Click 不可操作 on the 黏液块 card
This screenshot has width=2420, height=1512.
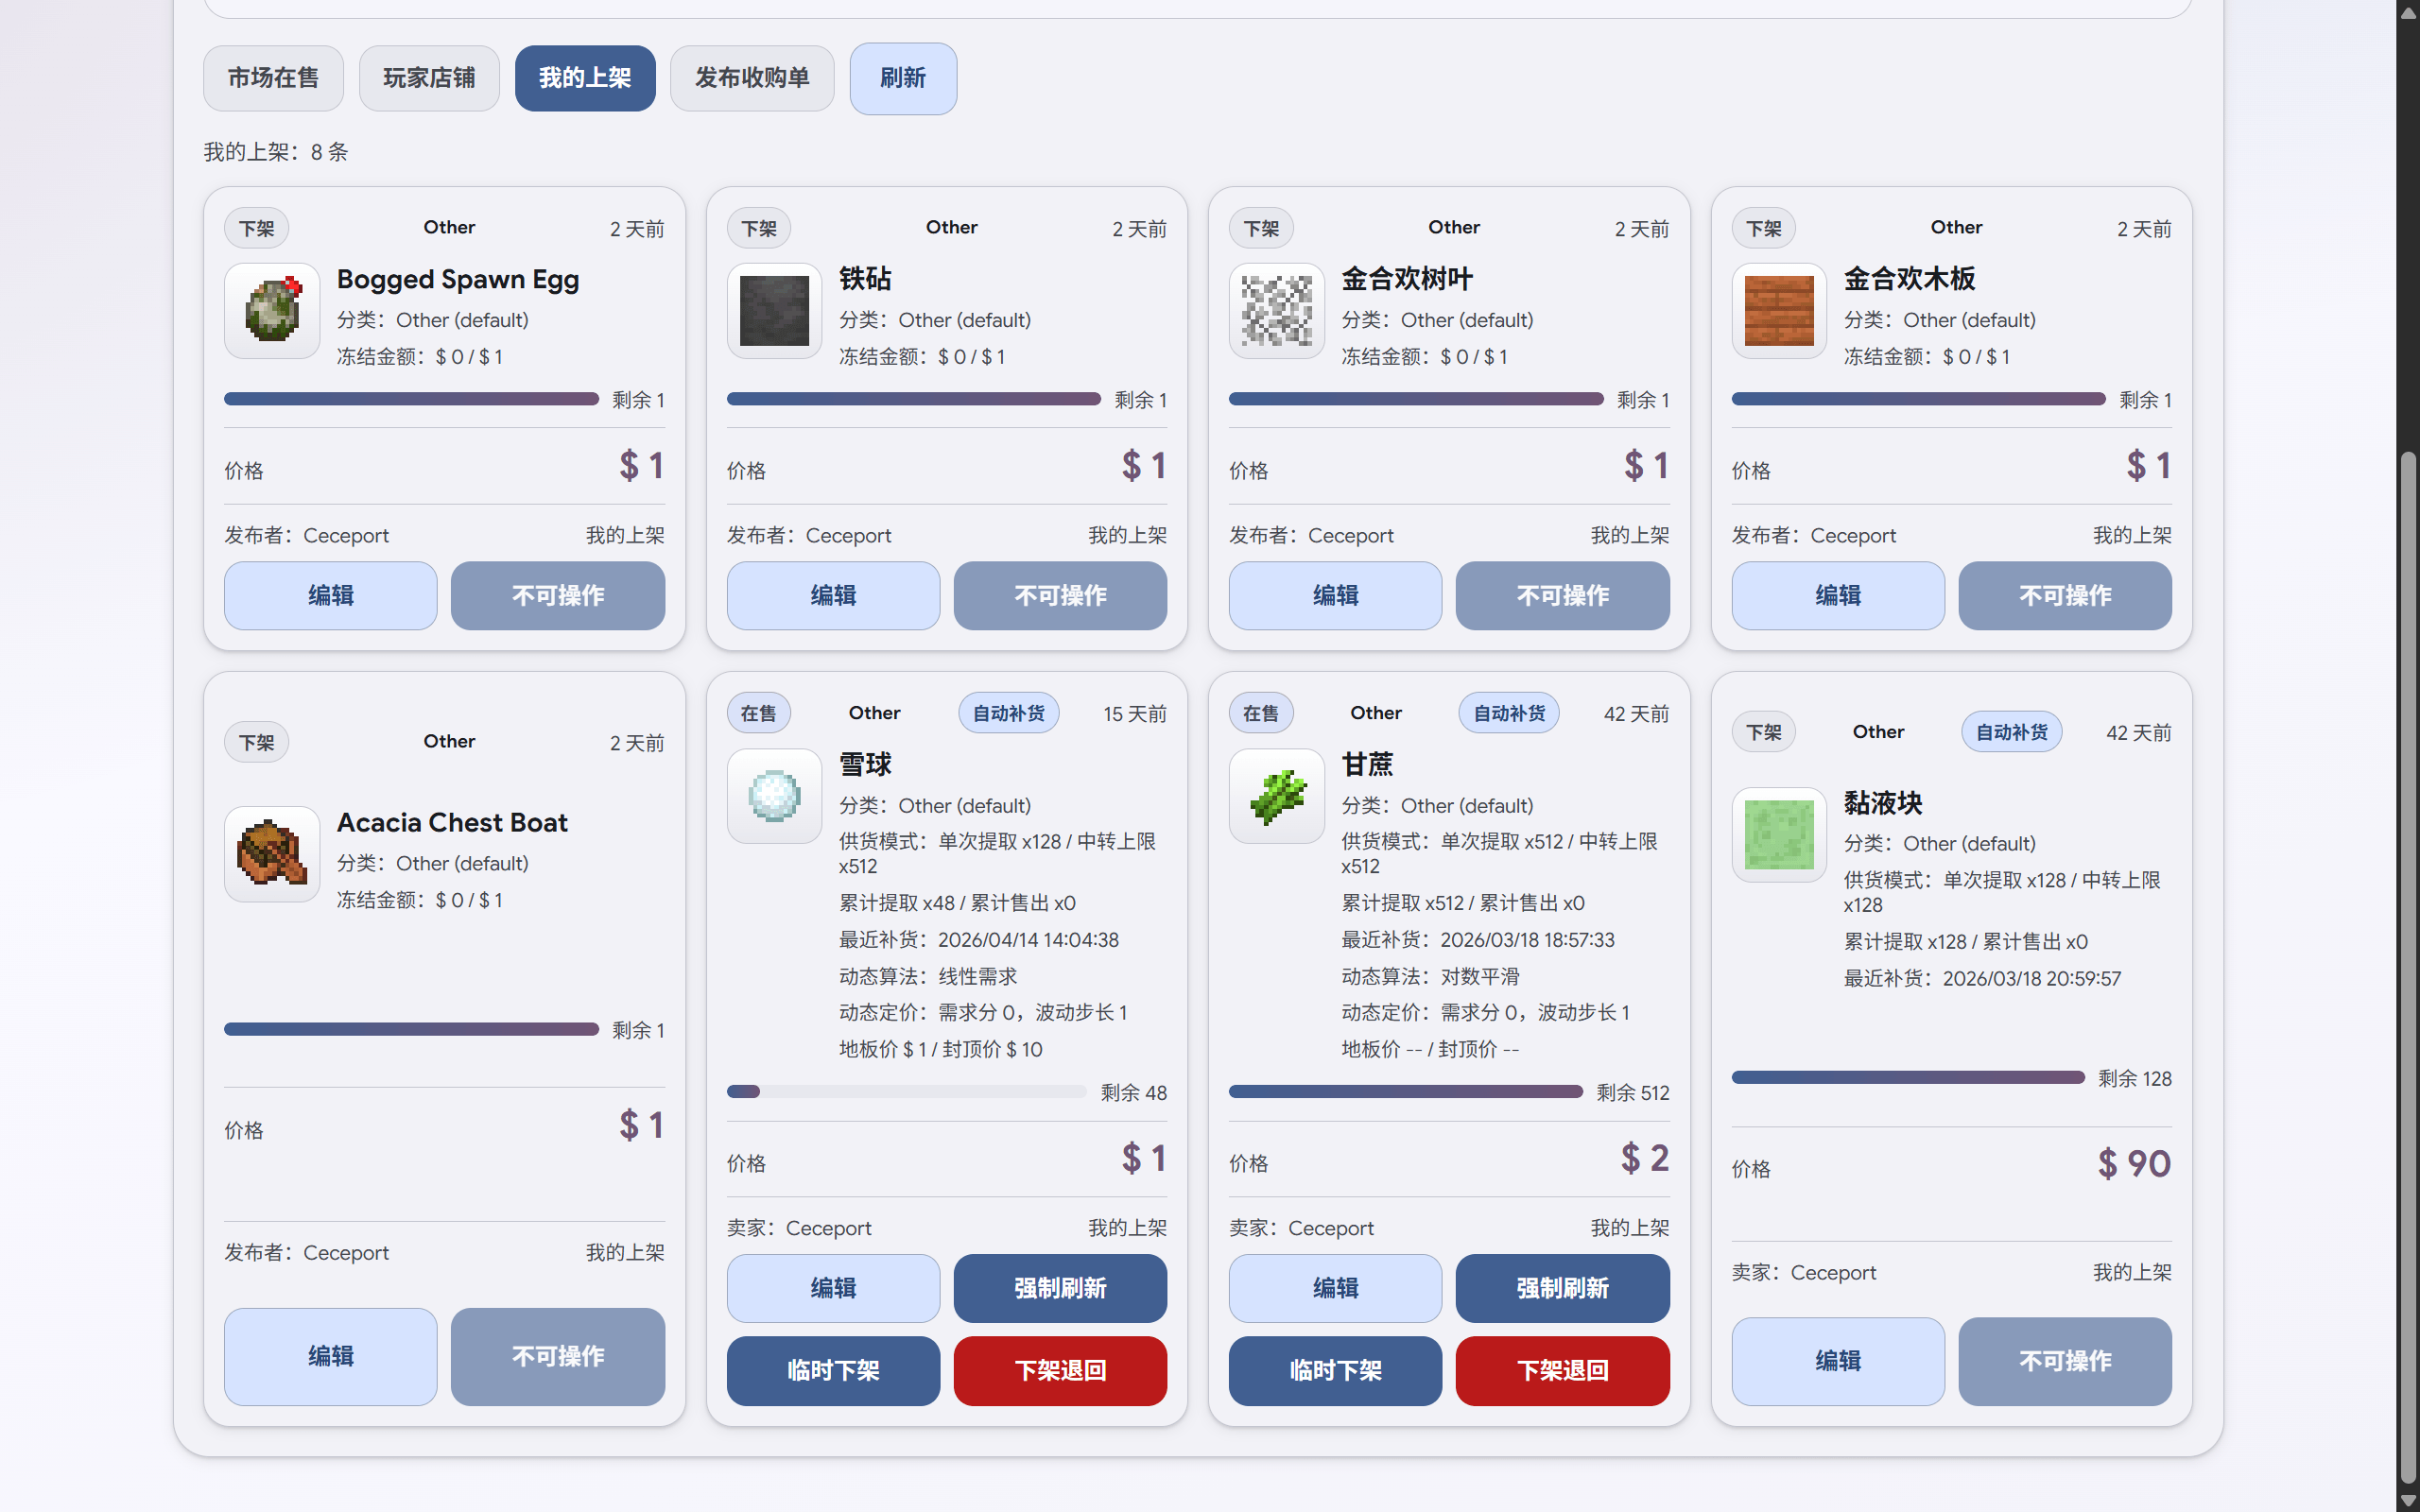[x=2065, y=1362]
